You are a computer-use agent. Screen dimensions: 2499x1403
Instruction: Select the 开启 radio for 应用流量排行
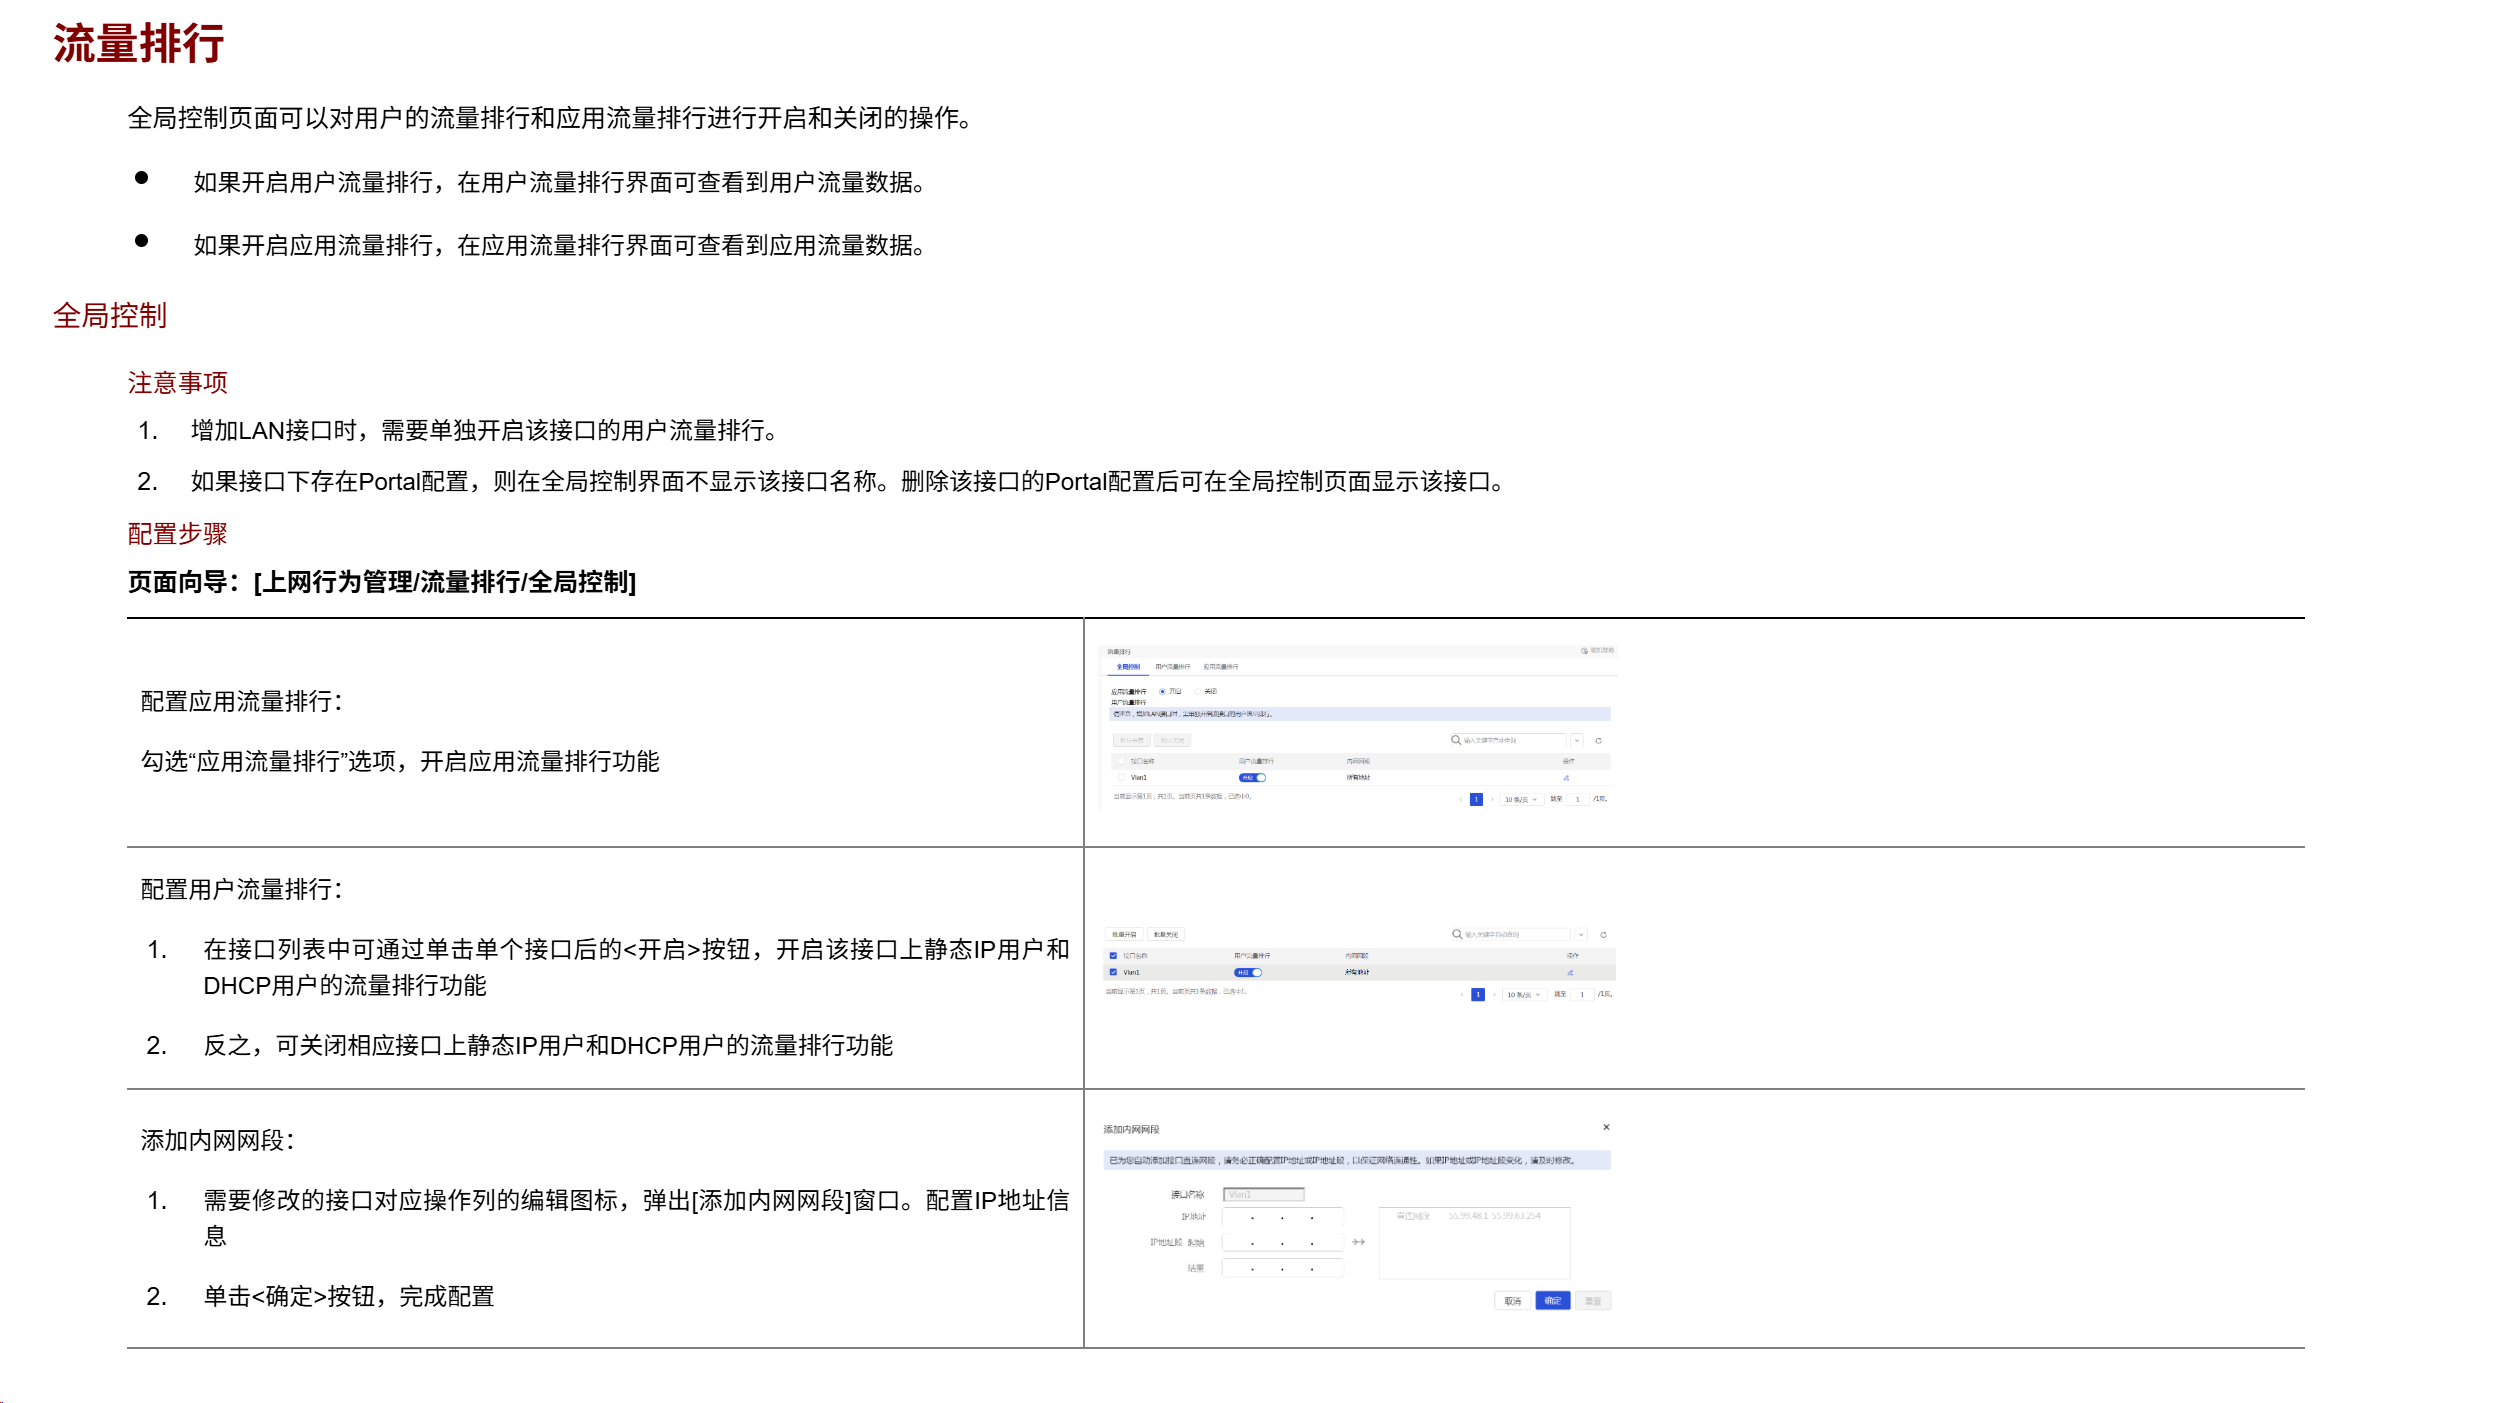click(x=1162, y=691)
